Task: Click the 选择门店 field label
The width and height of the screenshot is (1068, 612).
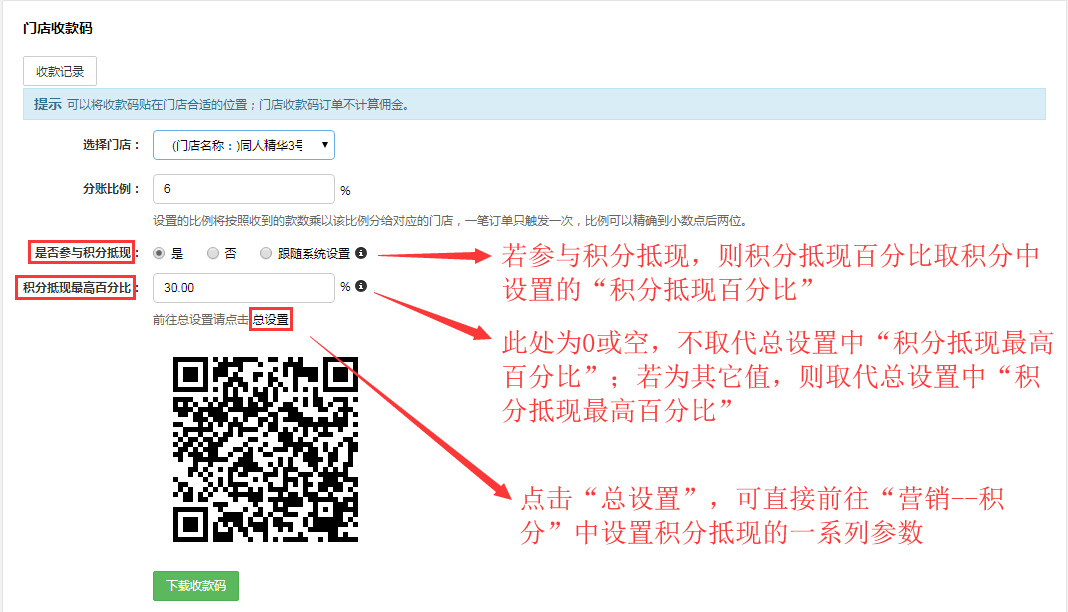Action: tap(111, 145)
